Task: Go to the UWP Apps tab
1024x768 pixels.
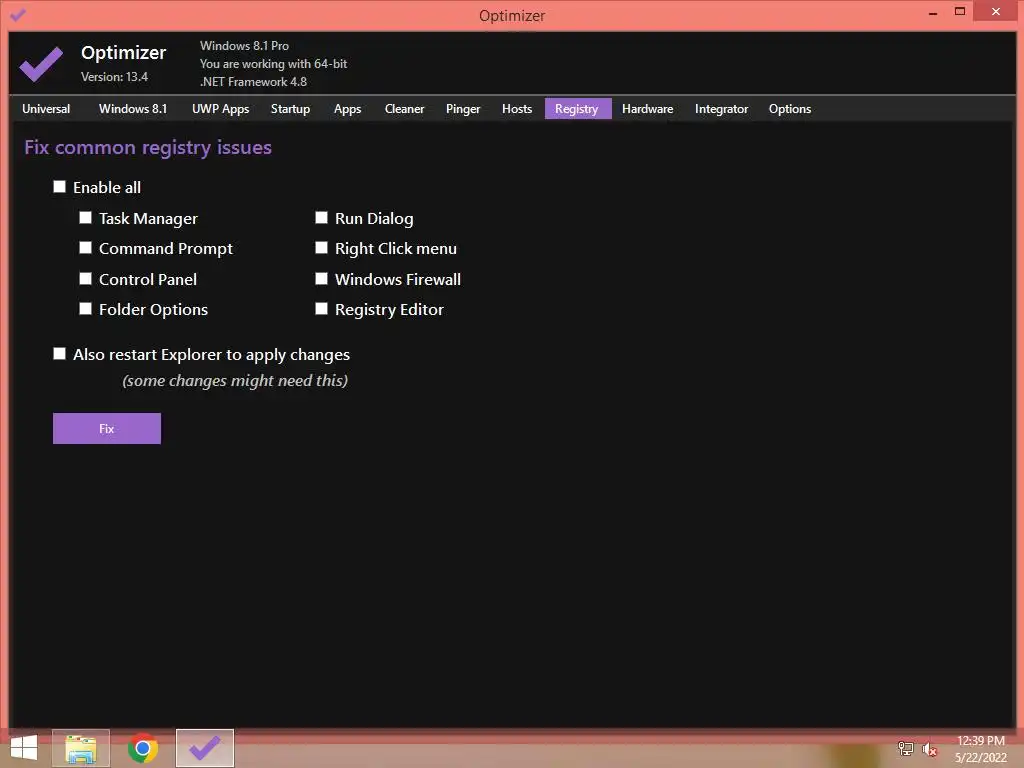Action: (220, 108)
